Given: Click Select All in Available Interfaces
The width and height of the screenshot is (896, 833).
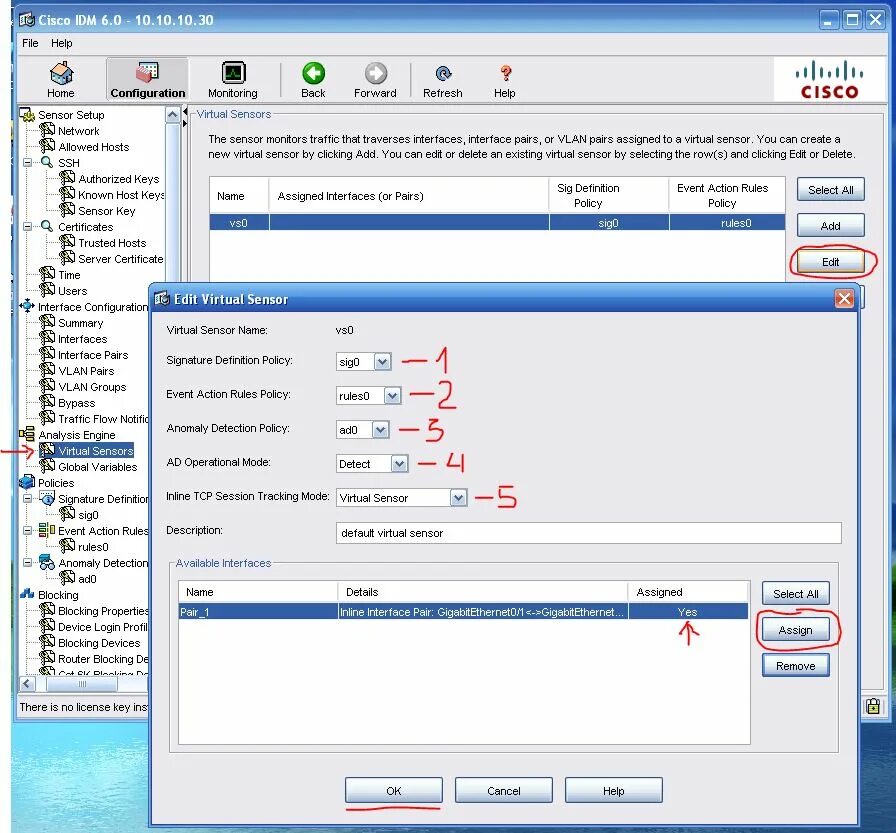Looking at the screenshot, I should [795, 594].
